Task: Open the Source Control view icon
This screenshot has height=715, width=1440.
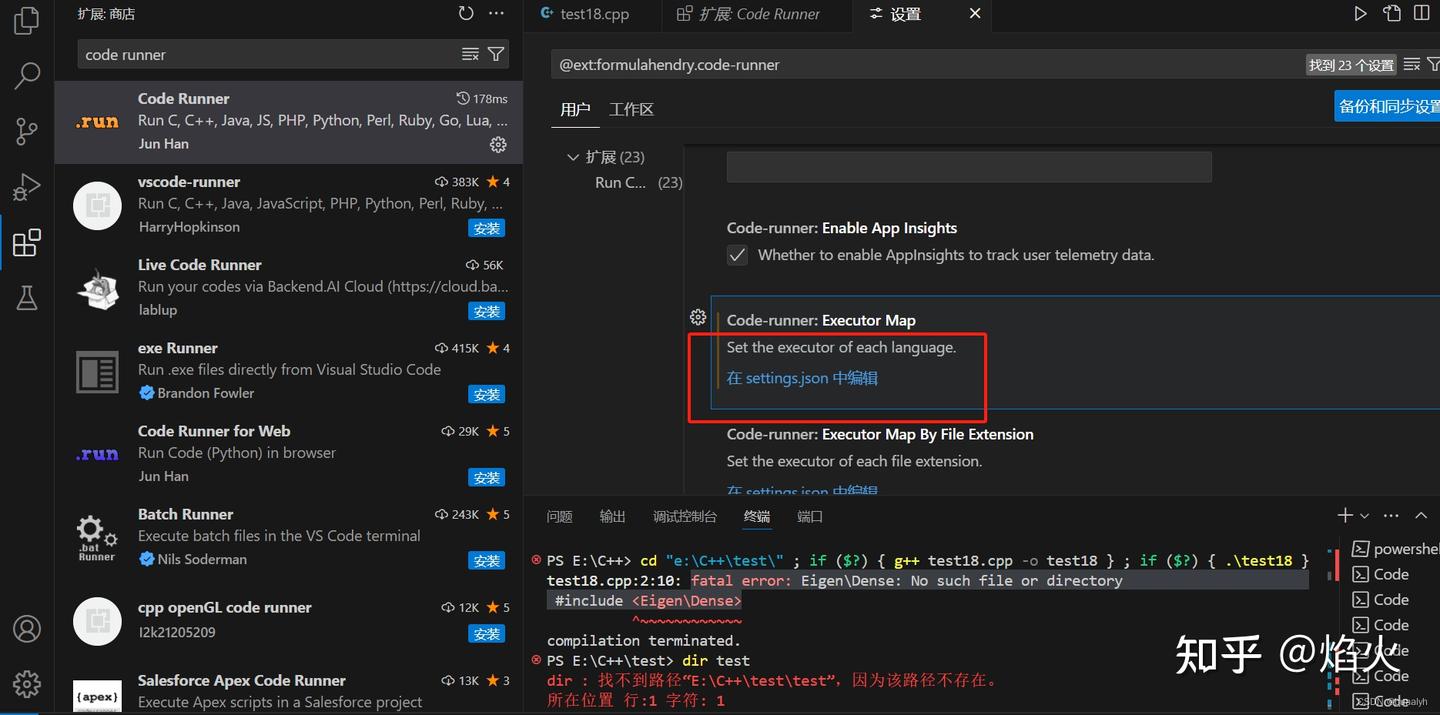Action: (x=26, y=131)
